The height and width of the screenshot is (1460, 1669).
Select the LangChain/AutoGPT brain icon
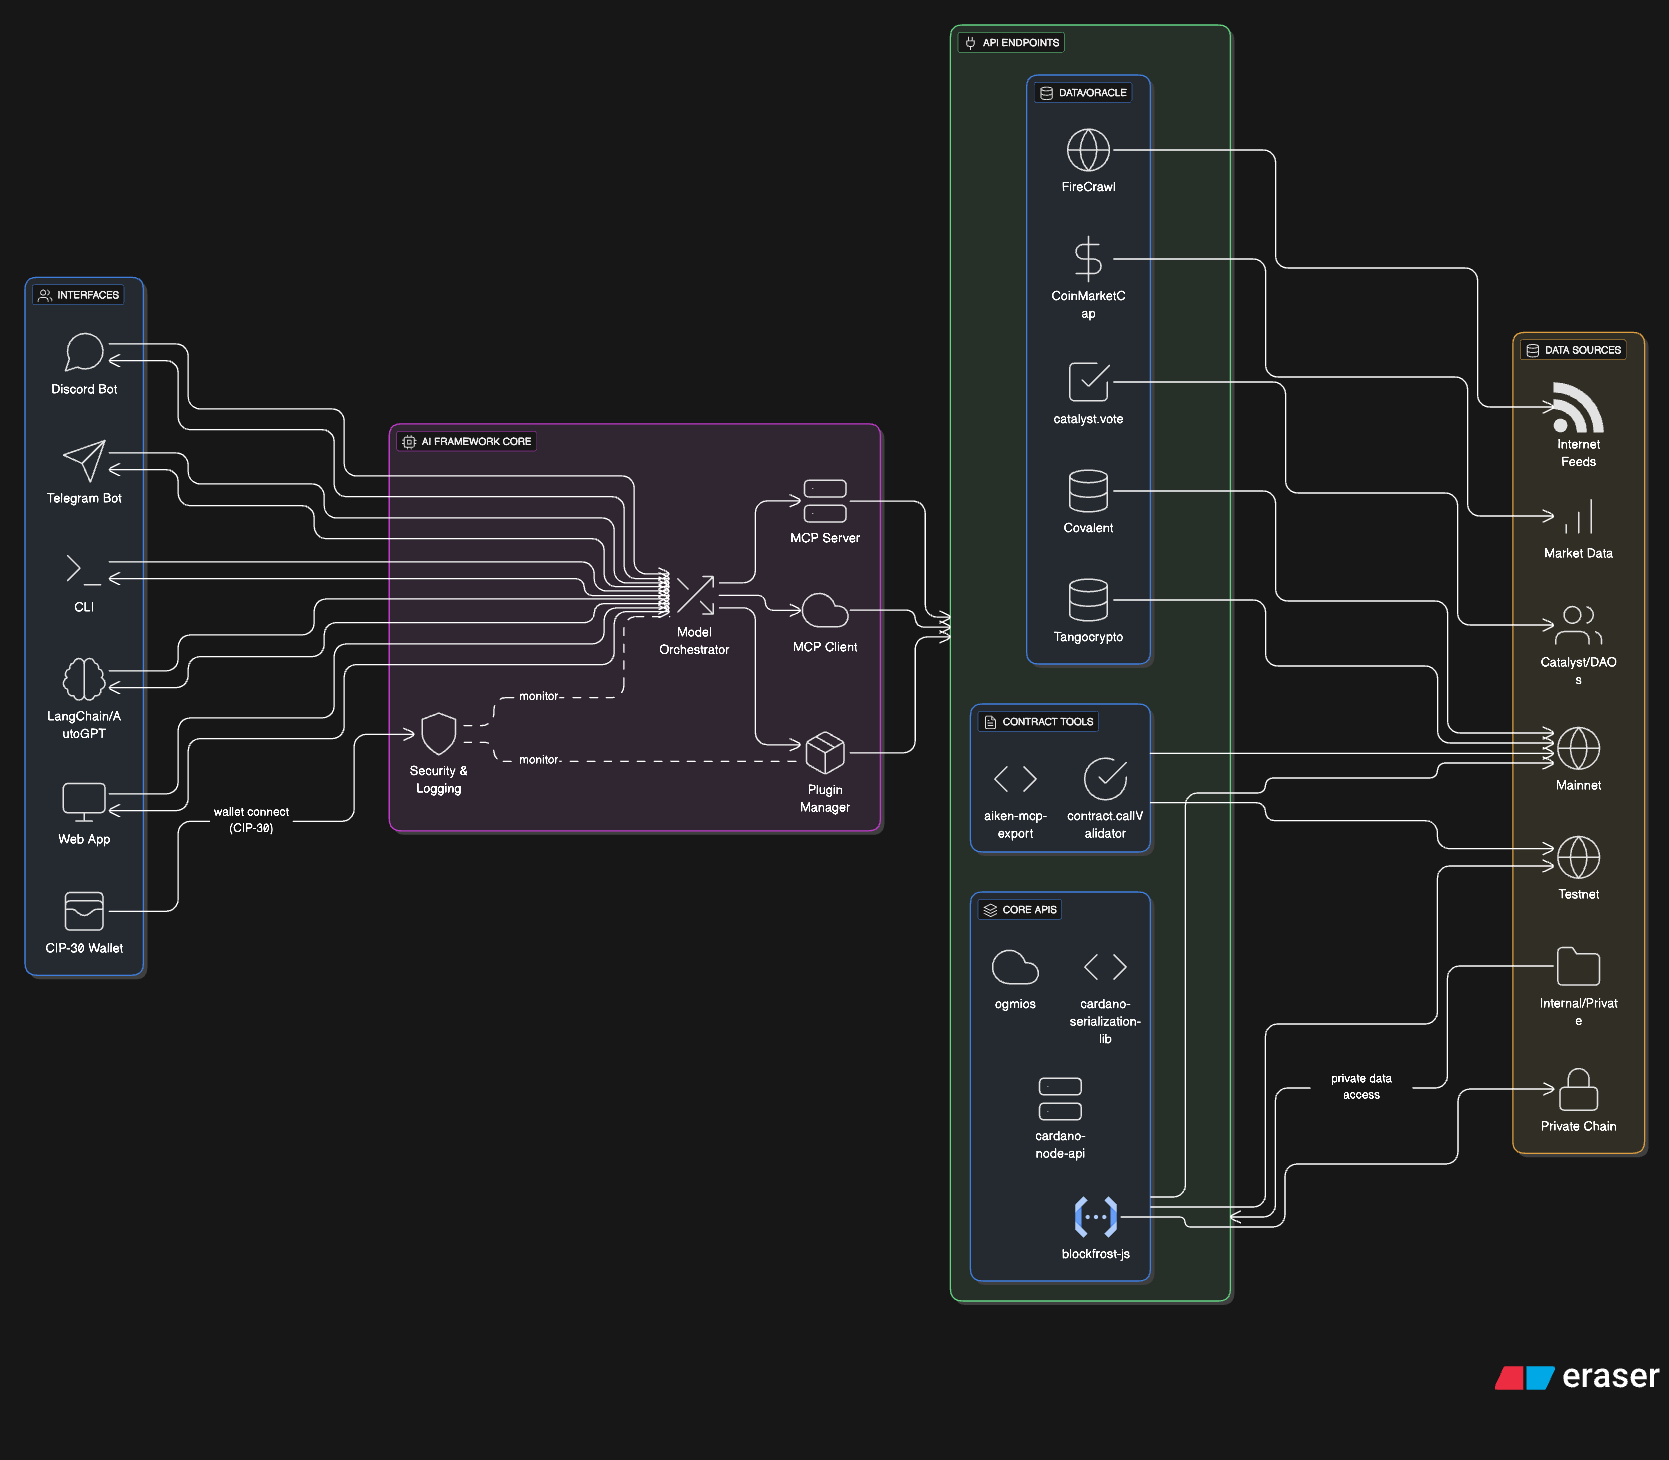point(84,679)
